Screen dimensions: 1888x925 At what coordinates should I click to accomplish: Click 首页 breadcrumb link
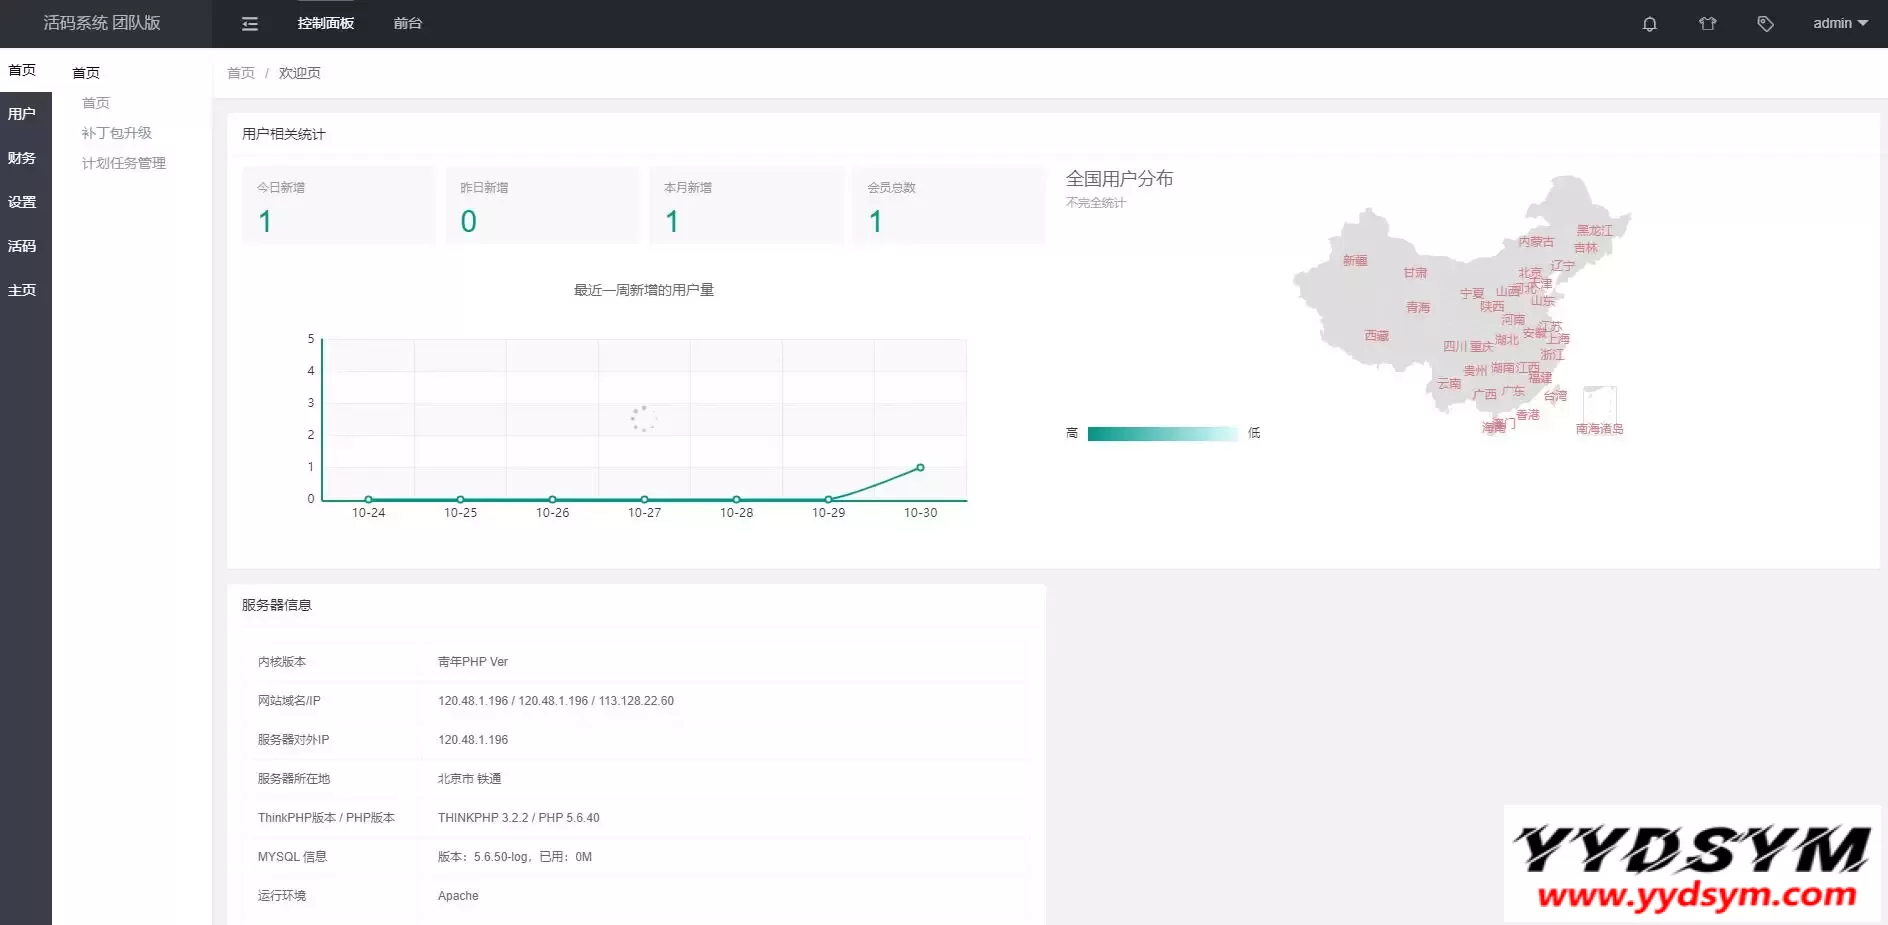tap(241, 73)
